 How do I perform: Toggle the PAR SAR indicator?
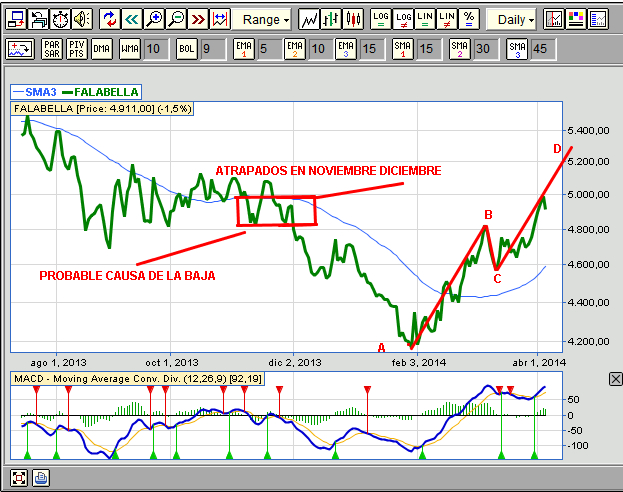point(52,49)
